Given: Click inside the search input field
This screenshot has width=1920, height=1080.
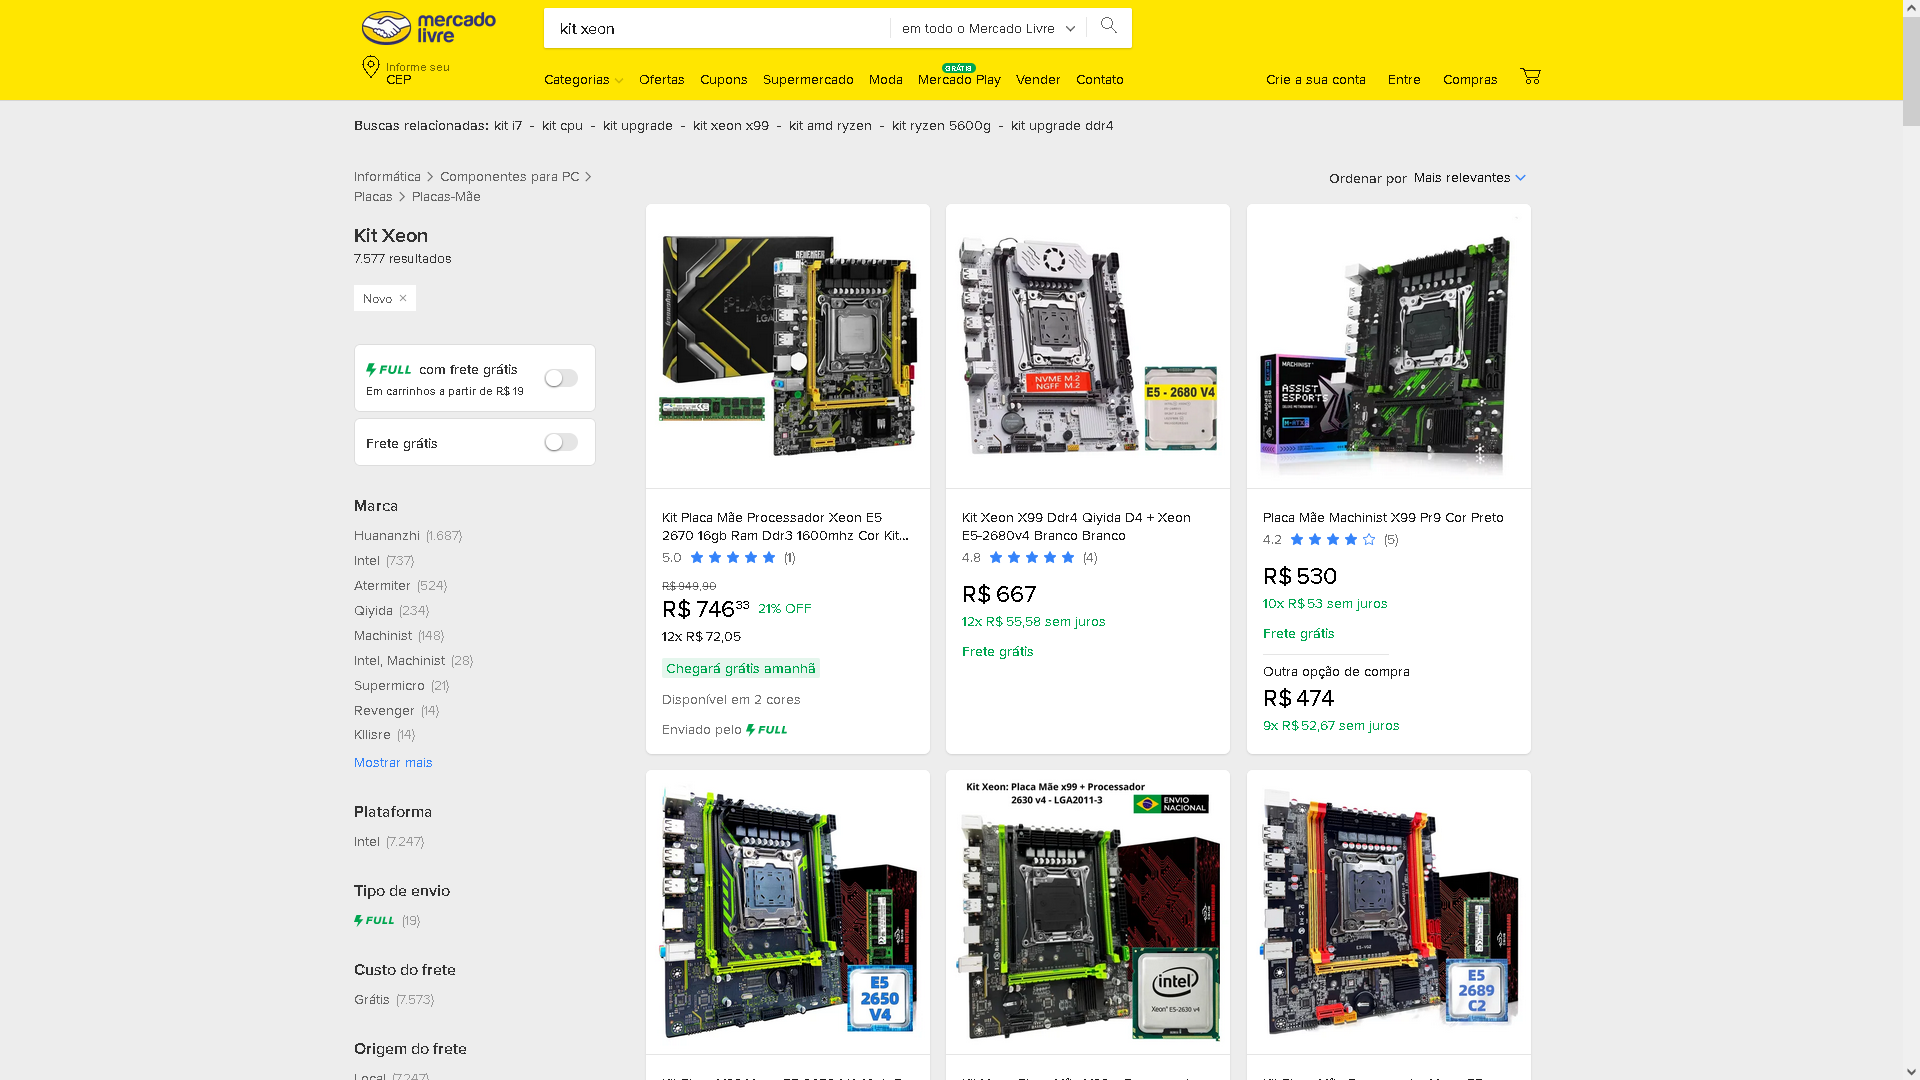Looking at the screenshot, I should (x=716, y=28).
